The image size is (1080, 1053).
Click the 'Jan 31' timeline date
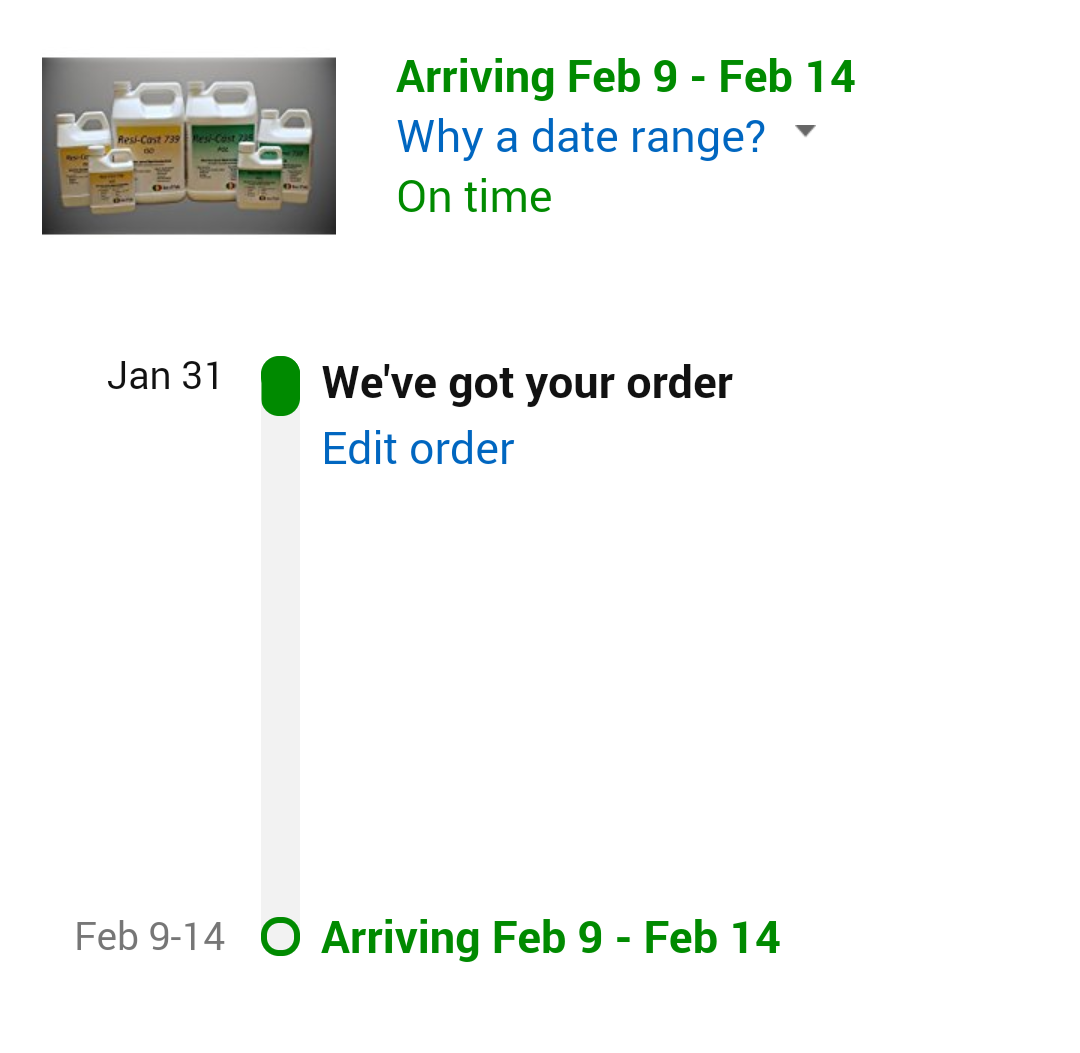tap(165, 376)
